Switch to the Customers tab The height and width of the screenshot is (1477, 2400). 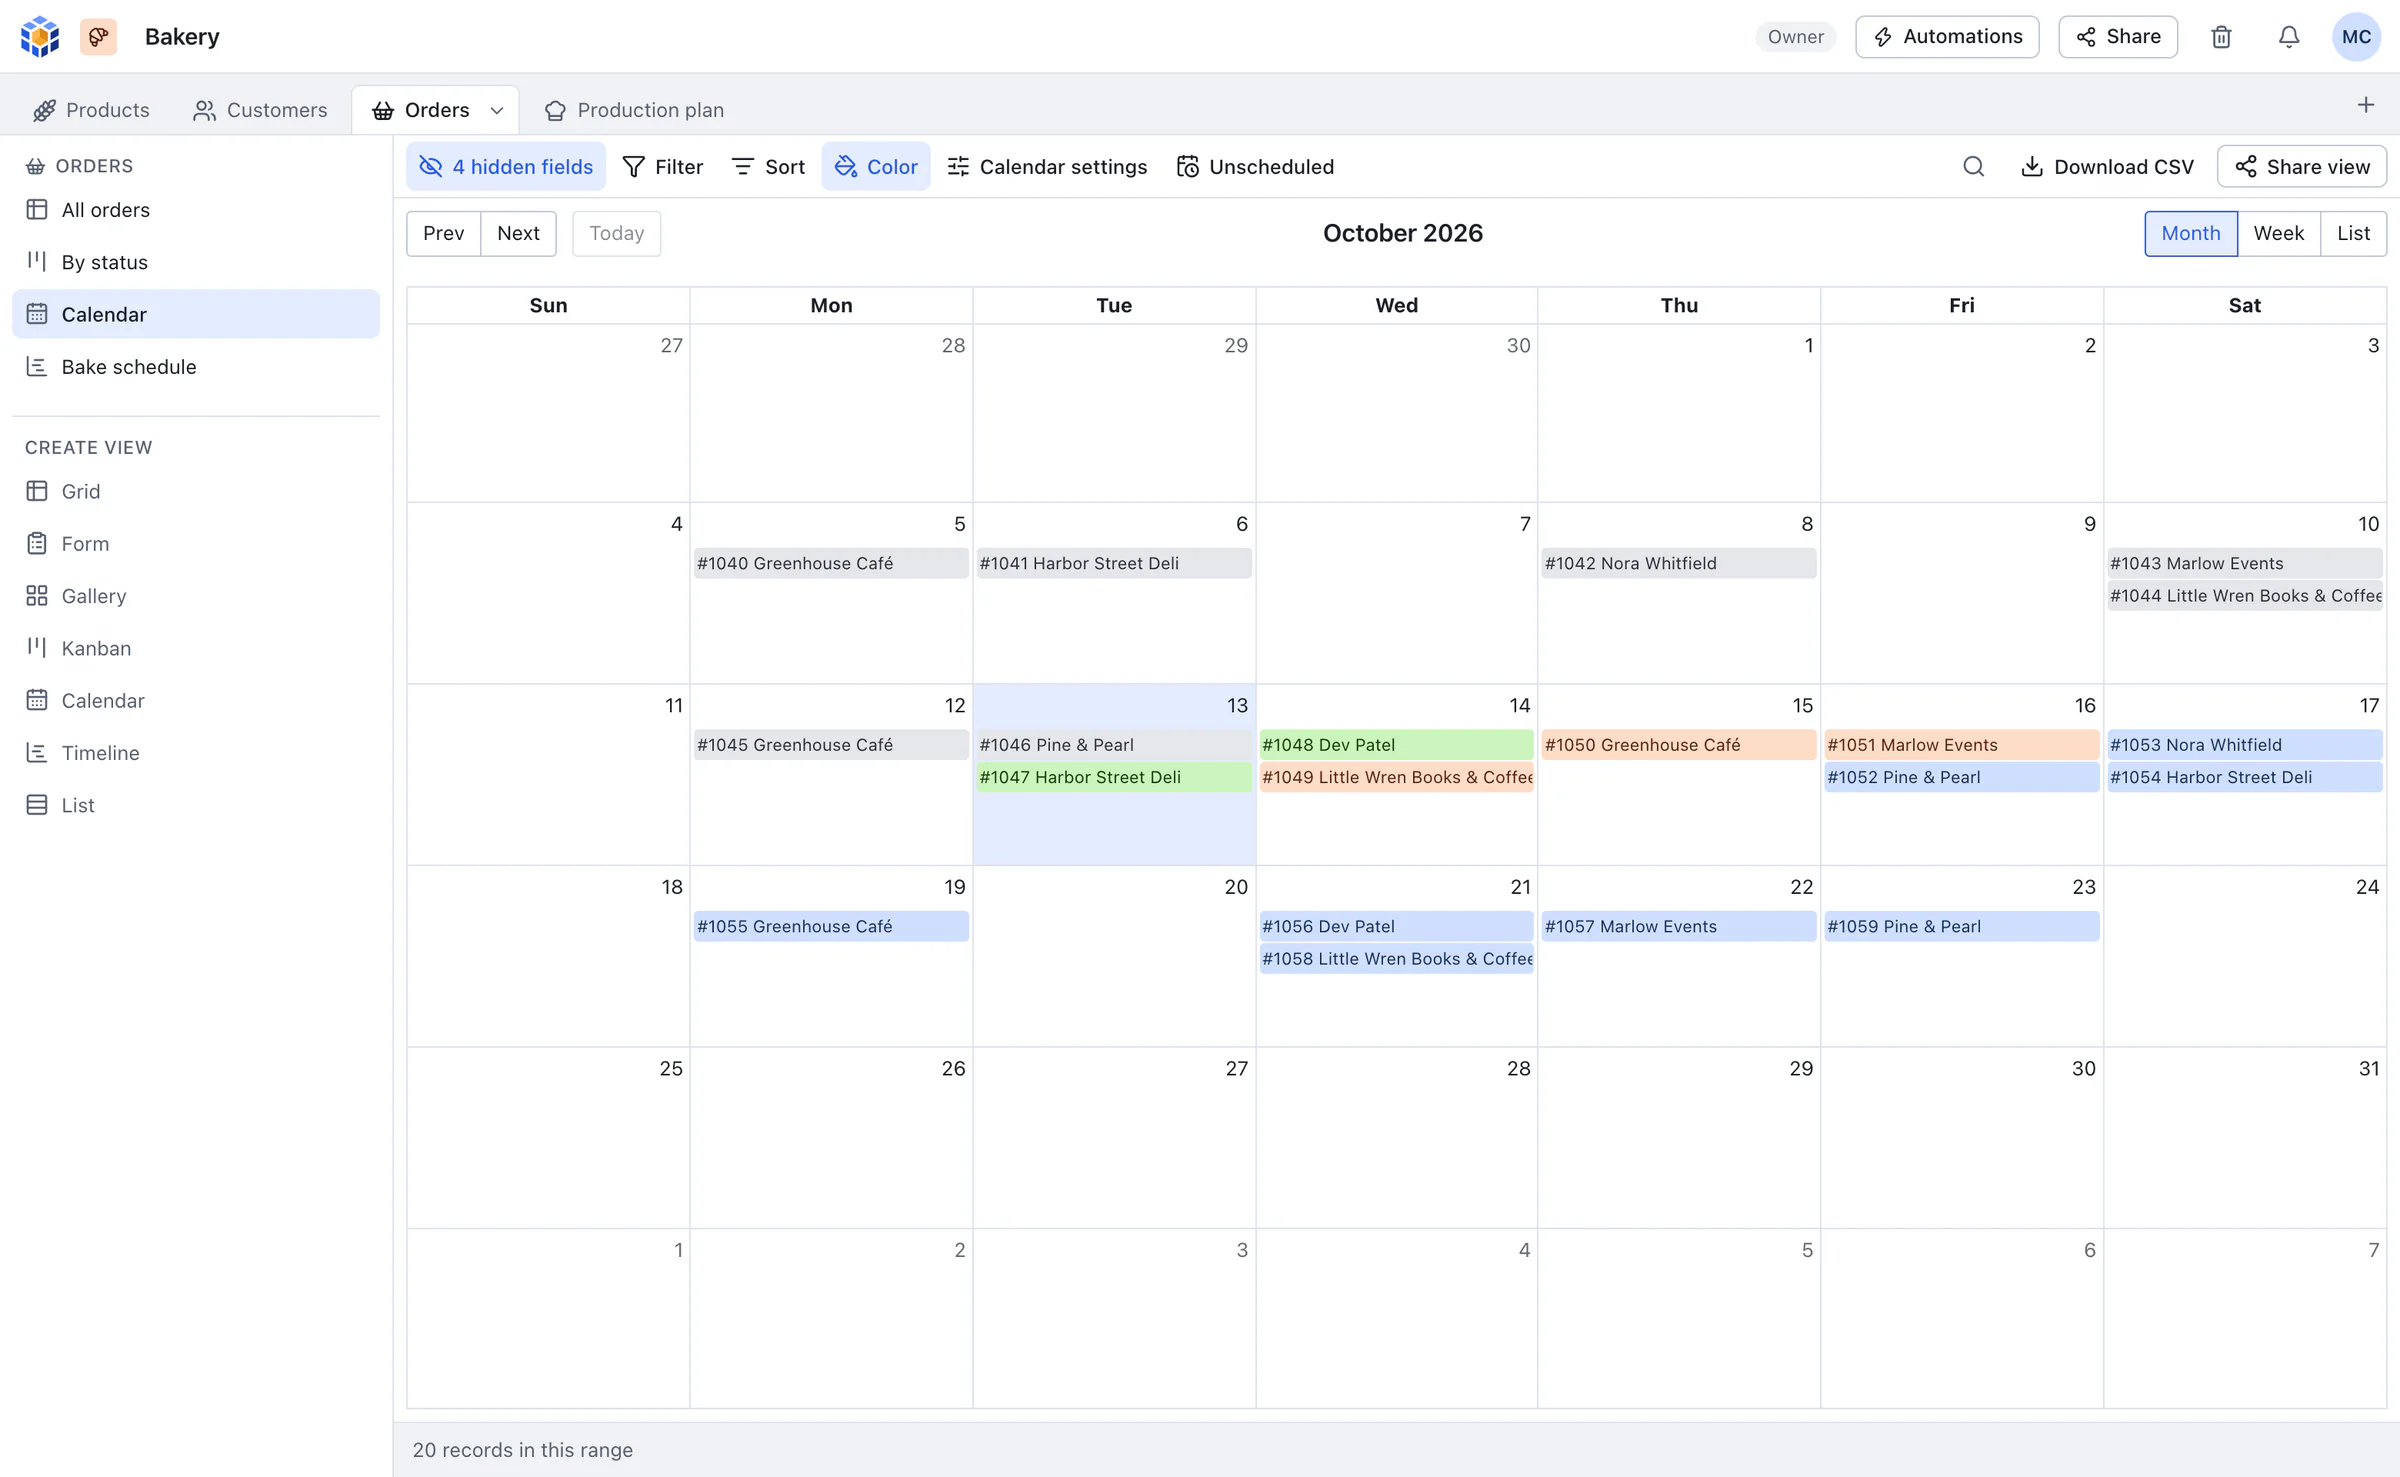[260, 111]
